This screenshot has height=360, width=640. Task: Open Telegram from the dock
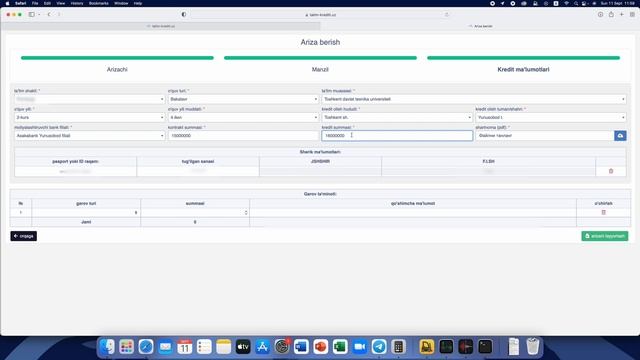click(379, 347)
